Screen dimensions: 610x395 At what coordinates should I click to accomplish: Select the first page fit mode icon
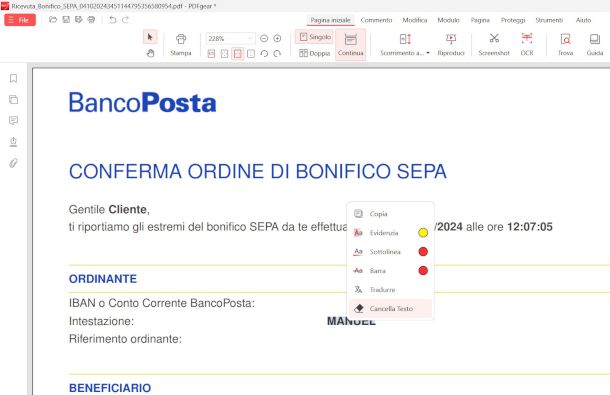point(211,53)
